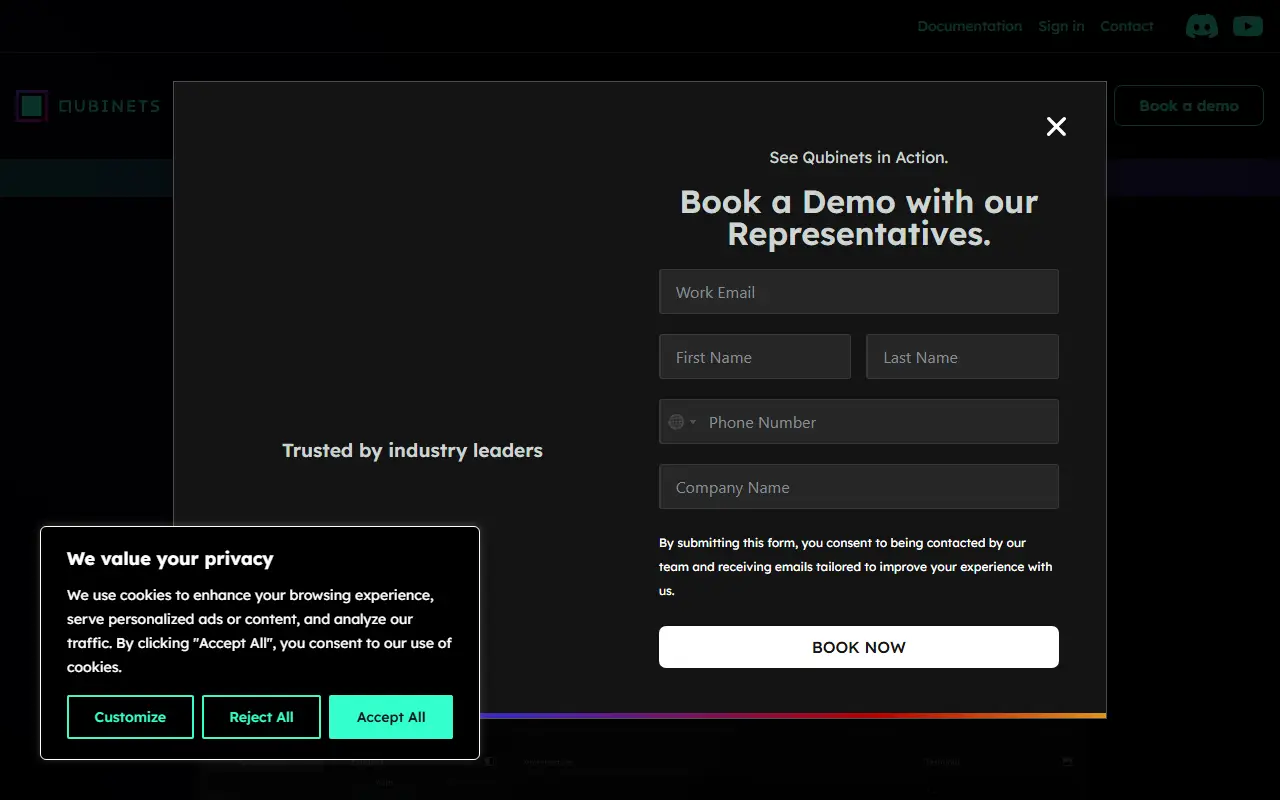Click the "By submitting this form" consent text
Image resolution: width=1280 pixels, height=800 pixels.
856,567
